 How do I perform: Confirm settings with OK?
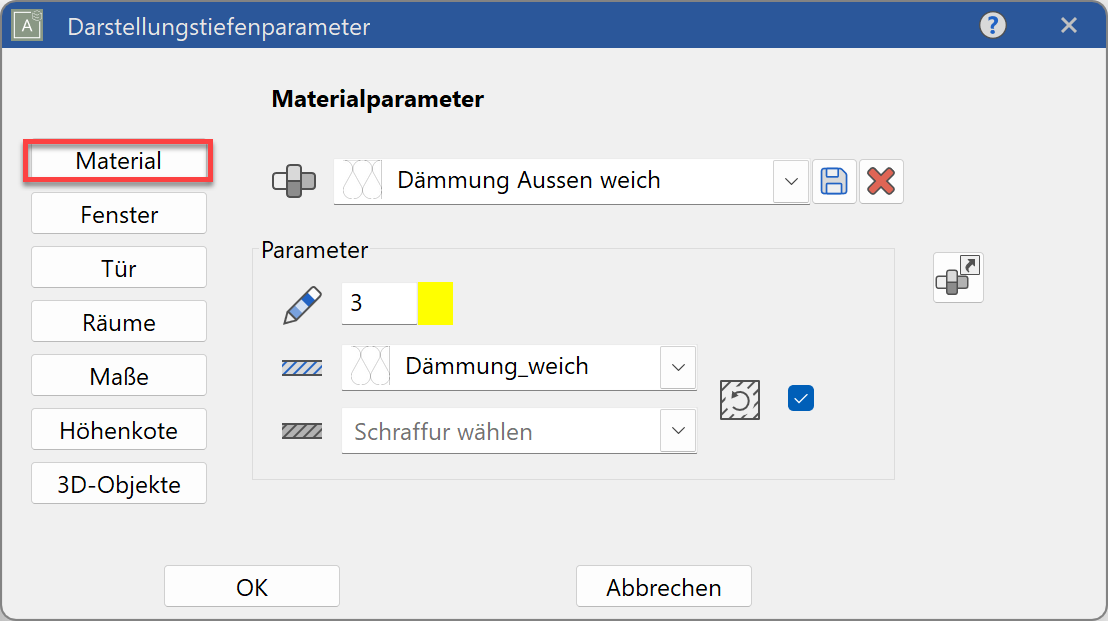tap(251, 586)
